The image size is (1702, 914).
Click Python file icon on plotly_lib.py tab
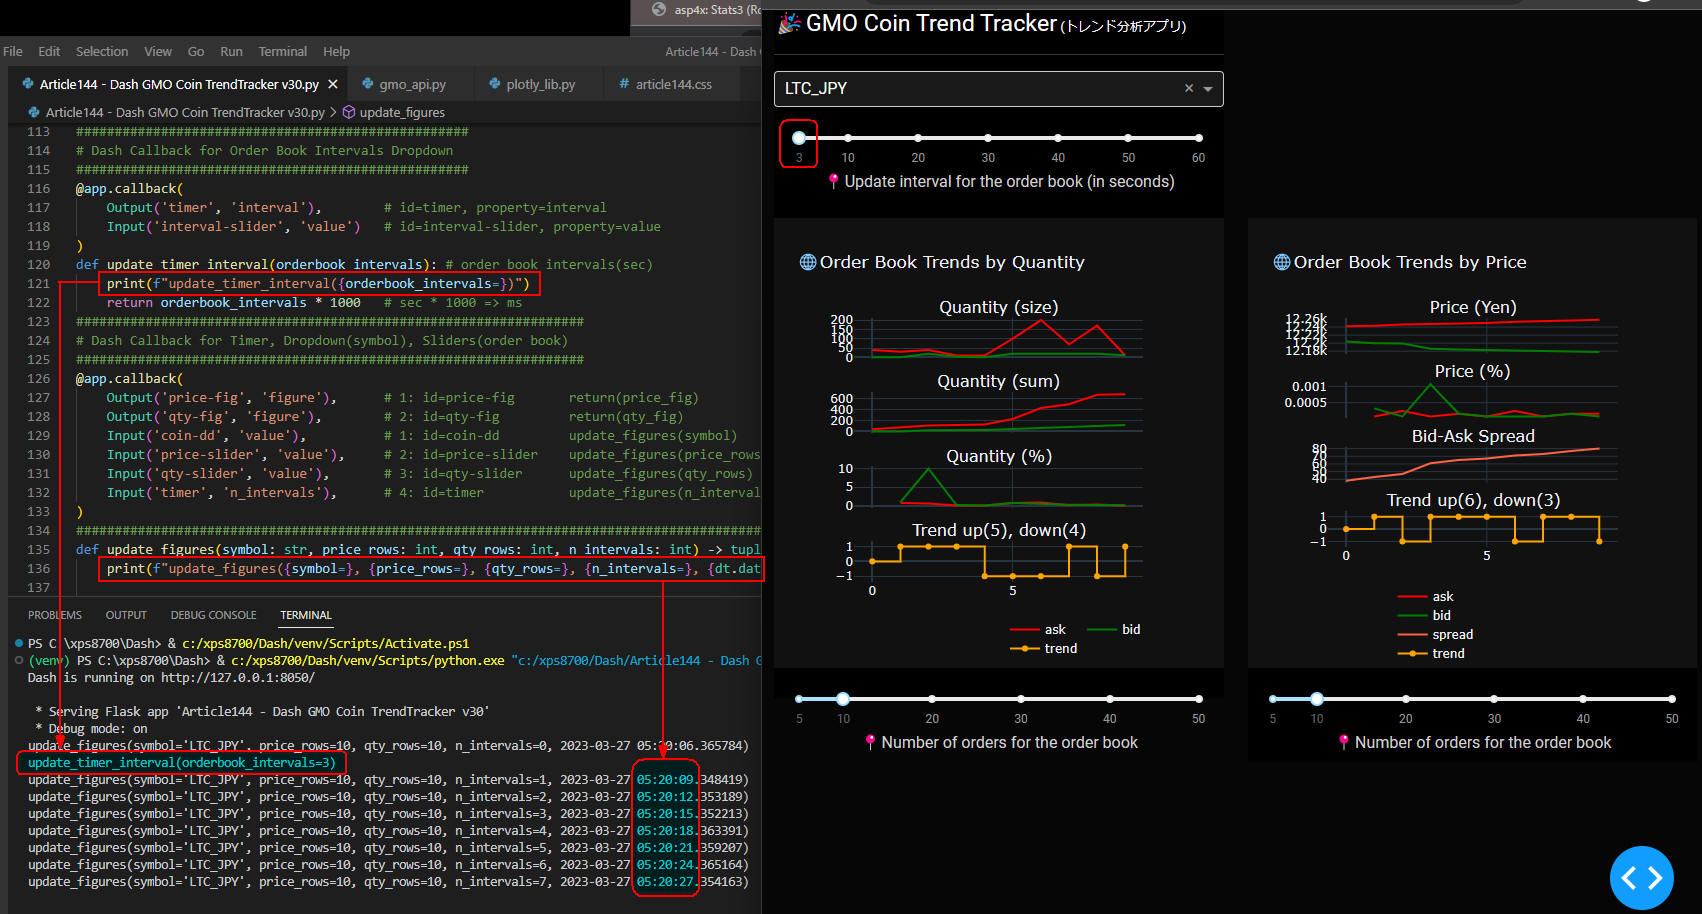tap(495, 84)
